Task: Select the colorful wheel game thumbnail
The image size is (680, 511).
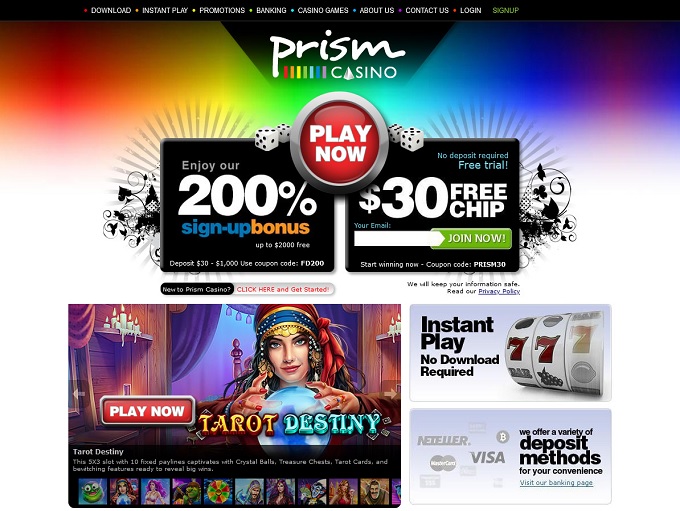Action: coord(218,491)
